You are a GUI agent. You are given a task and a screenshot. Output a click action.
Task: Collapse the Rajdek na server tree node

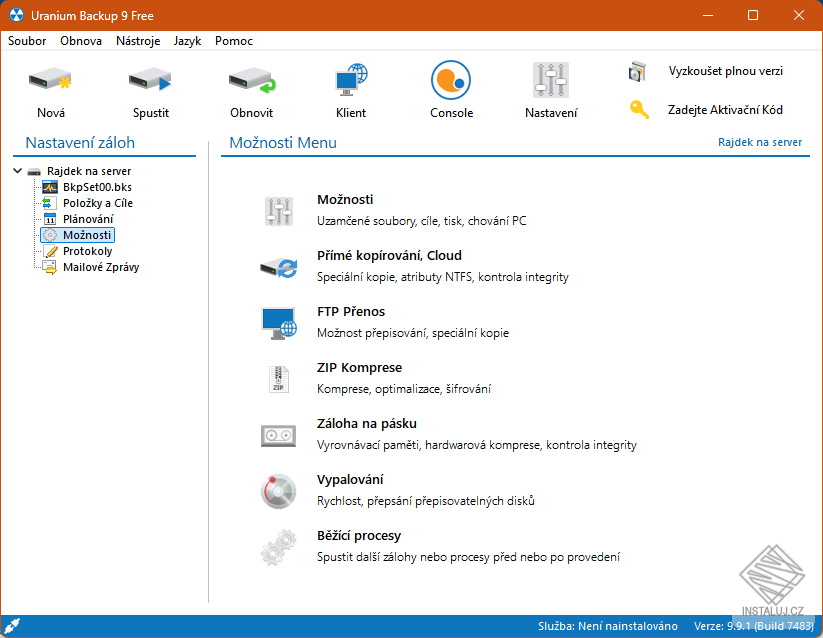click(17, 171)
